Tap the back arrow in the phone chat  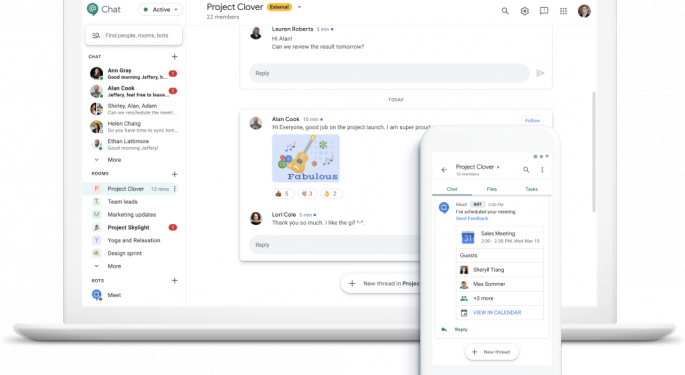click(444, 170)
